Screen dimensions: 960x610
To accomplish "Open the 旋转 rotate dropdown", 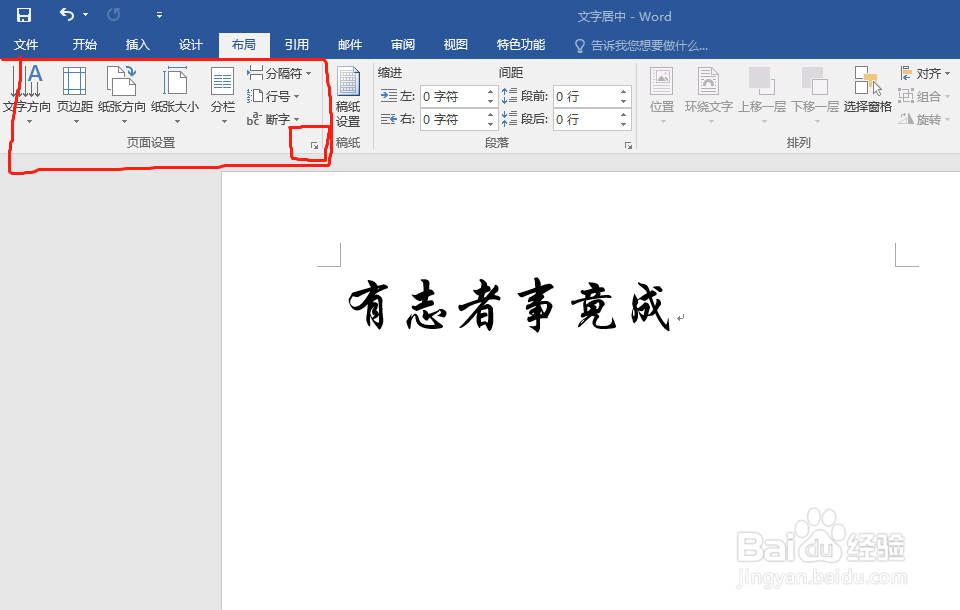I will 924,119.
